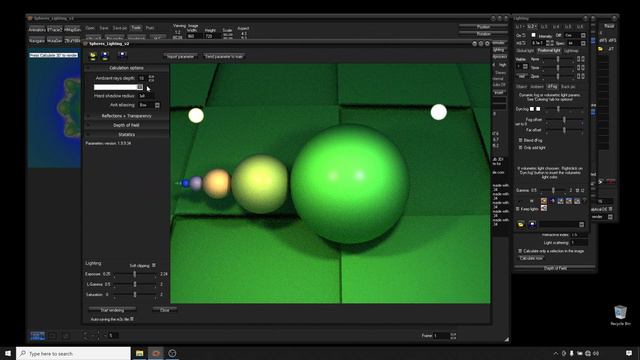This screenshot has height=360, width=640.
Task: Adjust the Gamma slider in Lighting window
Action: coord(553,190)
